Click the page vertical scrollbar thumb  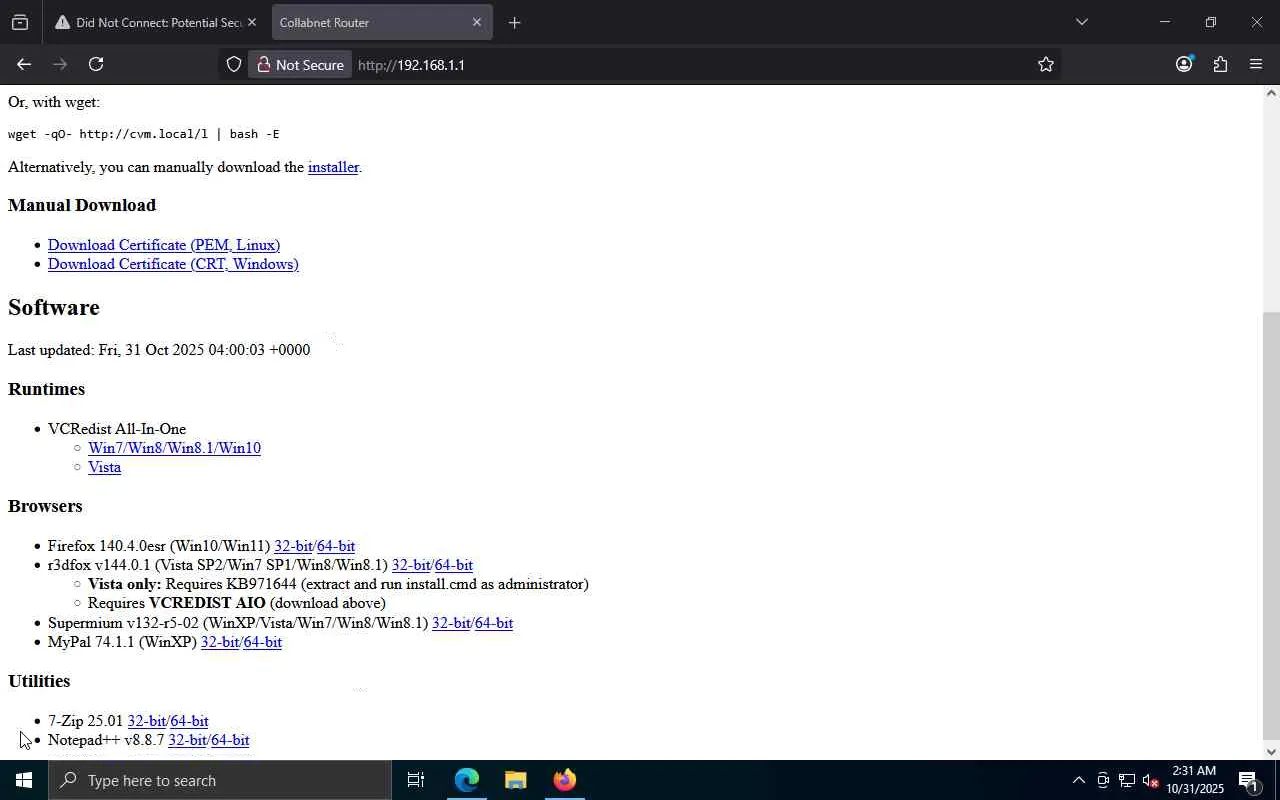[1271, 524]
